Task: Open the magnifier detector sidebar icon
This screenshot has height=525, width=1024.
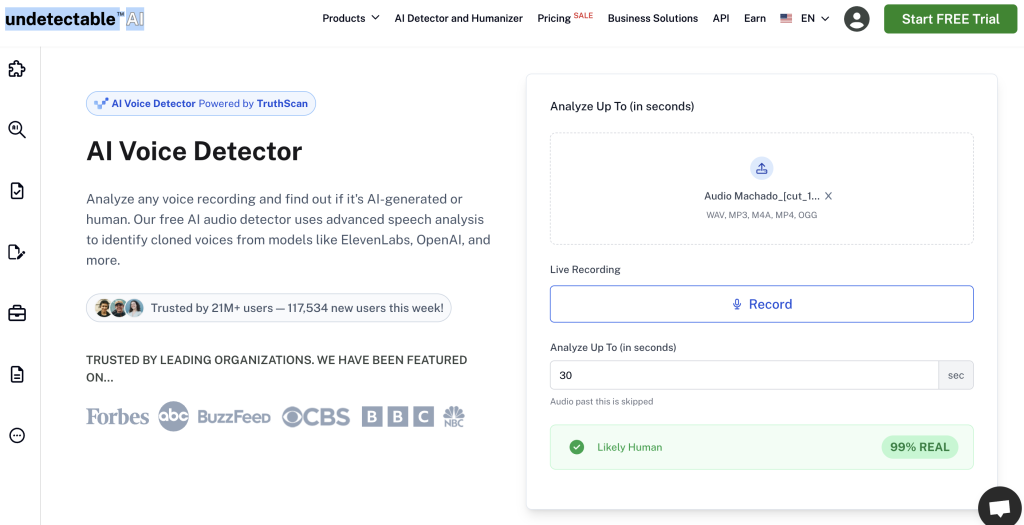Action: [x=17, y=130]
